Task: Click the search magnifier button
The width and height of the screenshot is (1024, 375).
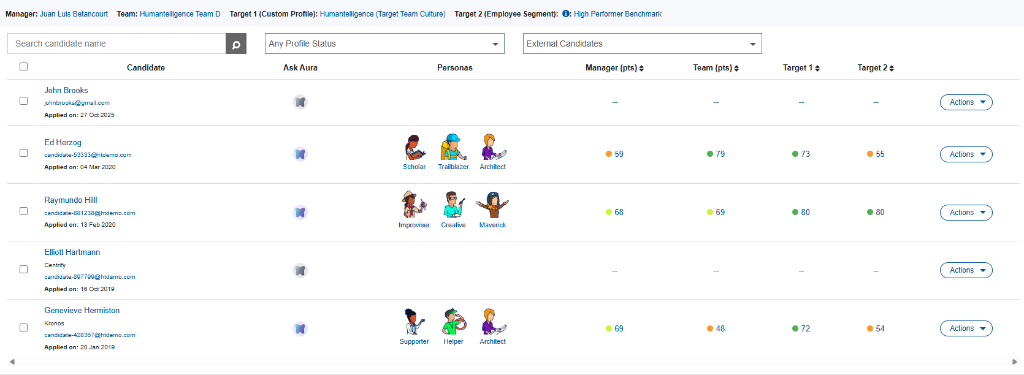Action: 236,44
